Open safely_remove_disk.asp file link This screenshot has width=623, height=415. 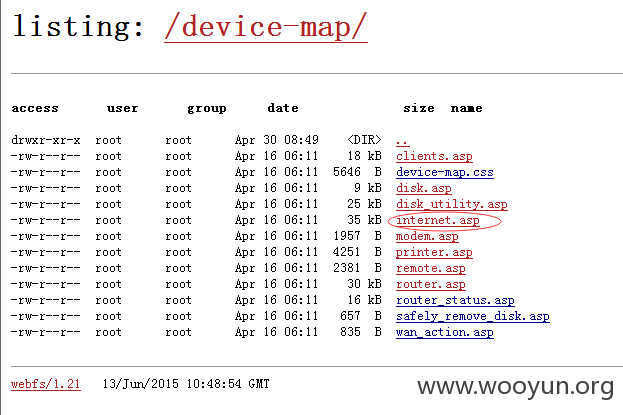point(473,316)
